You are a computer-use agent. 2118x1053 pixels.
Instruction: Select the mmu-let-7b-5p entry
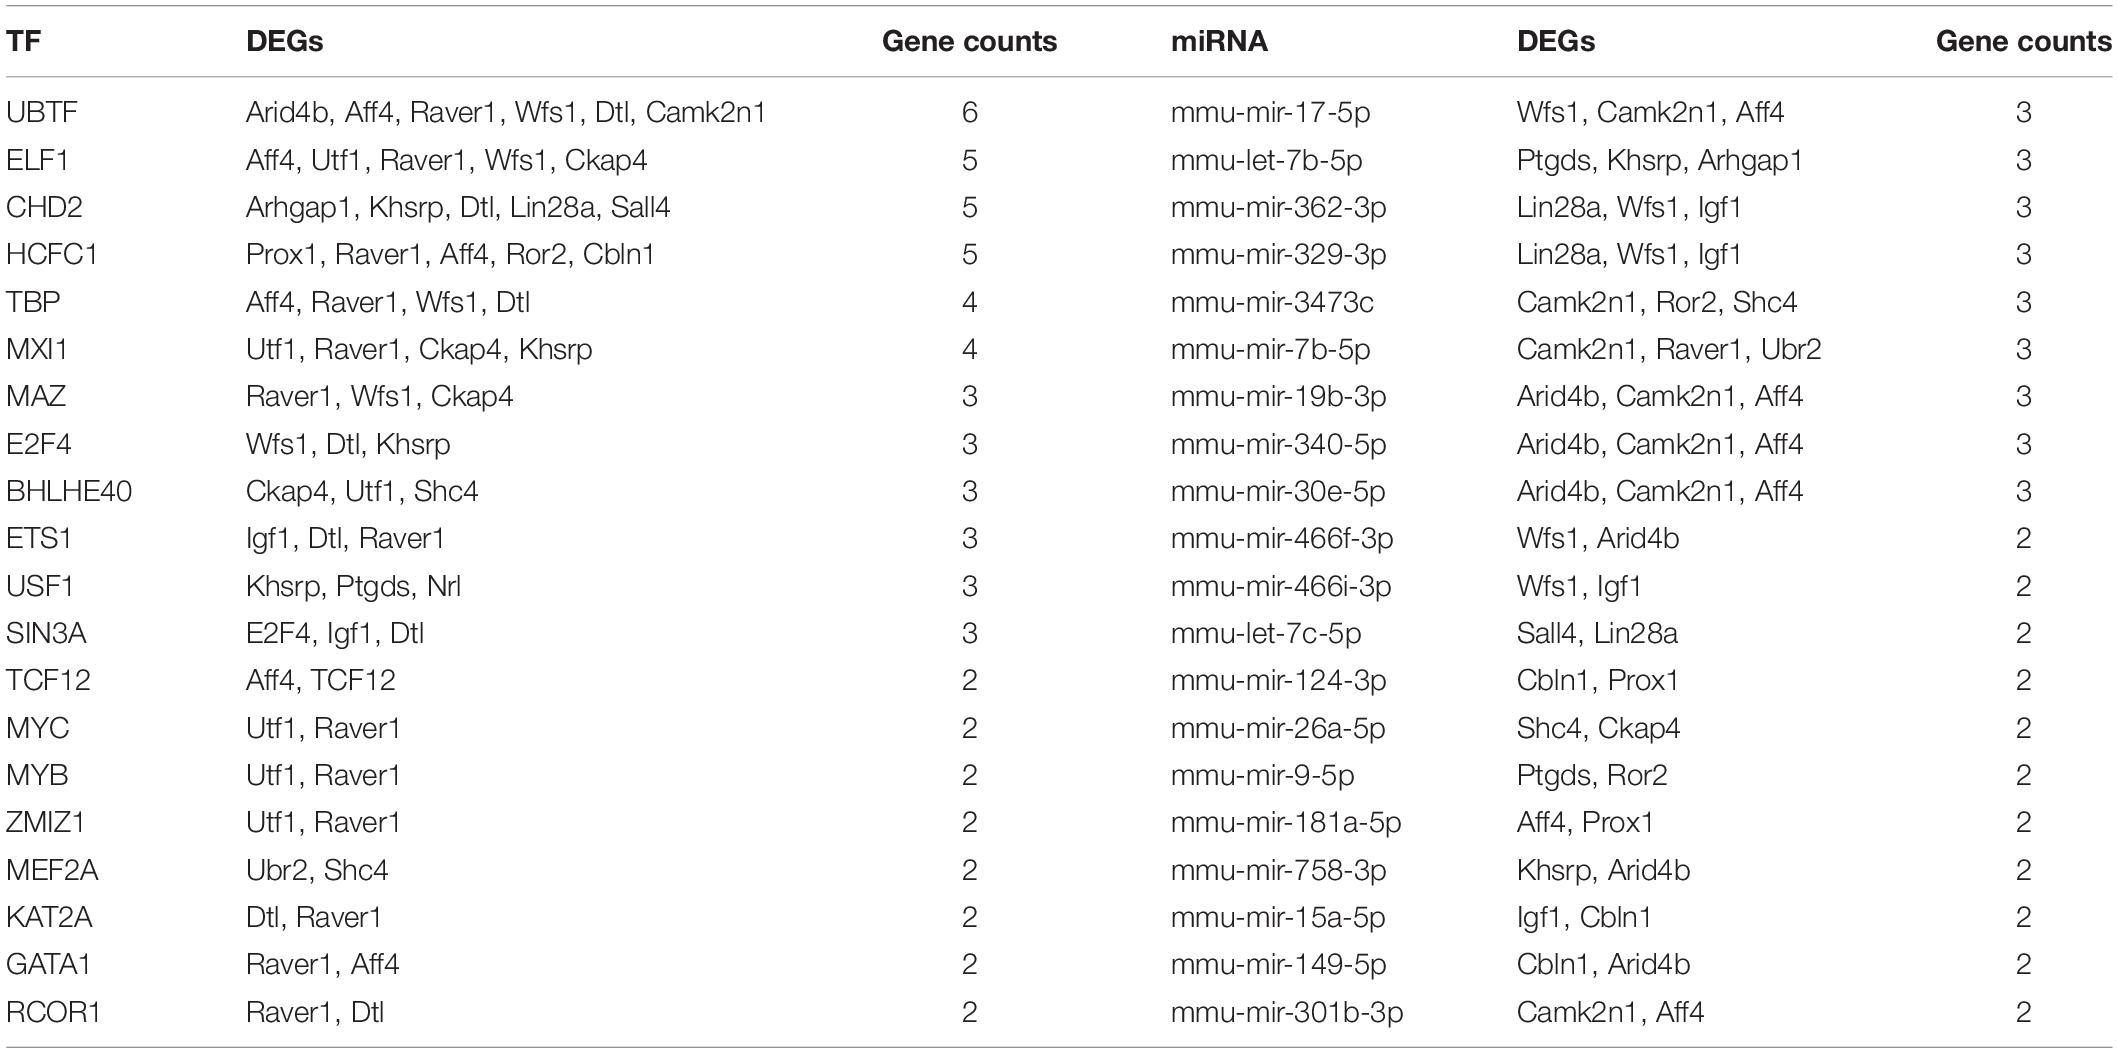[x=1266, y=160]
